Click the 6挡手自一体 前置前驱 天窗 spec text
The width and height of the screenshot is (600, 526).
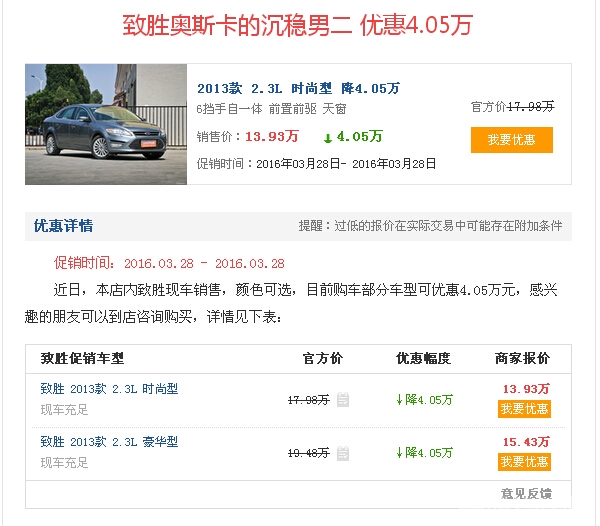tap(271, 109)
